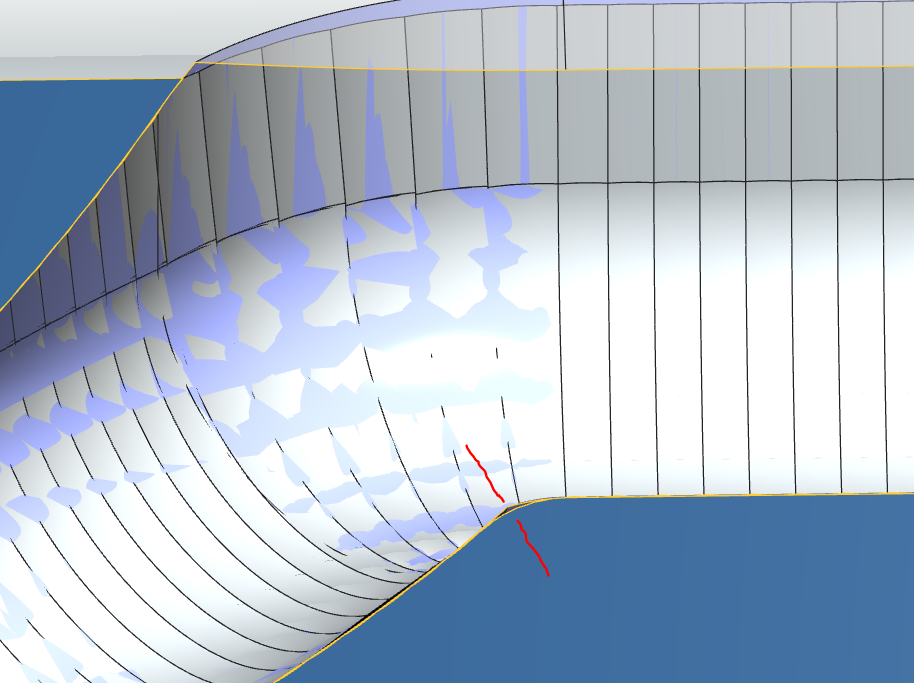
Task: Click the lower red curve segment
Action: click(x=533, y=545)
